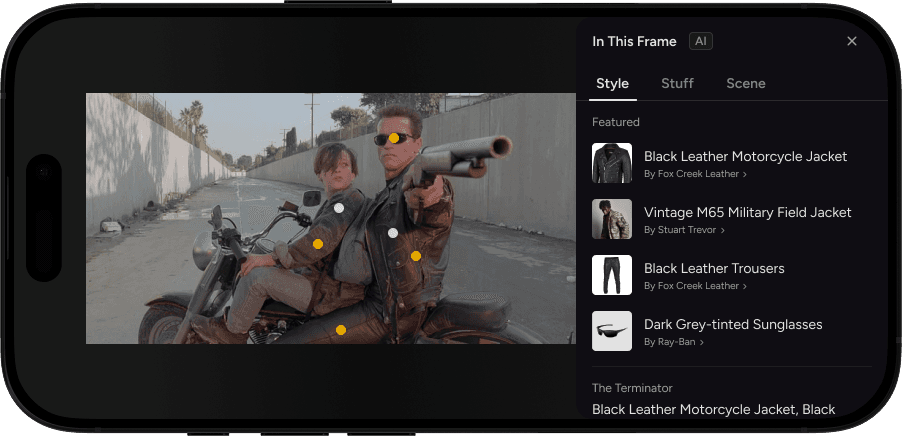Select Vintage M65 Military Field Jacket title

pos(747,212)
